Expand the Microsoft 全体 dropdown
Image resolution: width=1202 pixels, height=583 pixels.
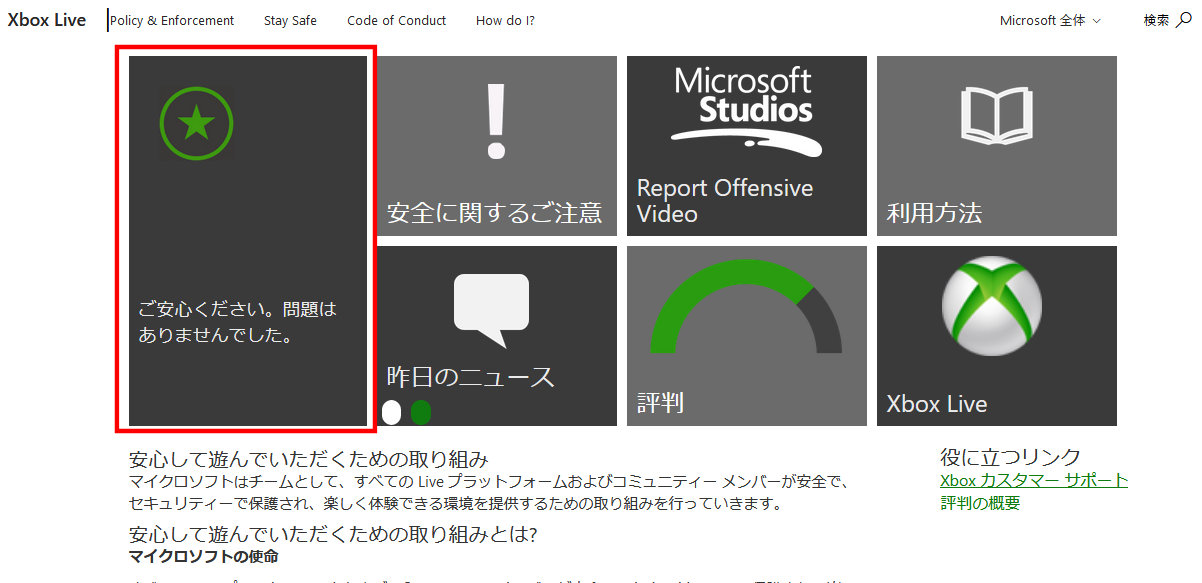click(x=1050, y=20)
